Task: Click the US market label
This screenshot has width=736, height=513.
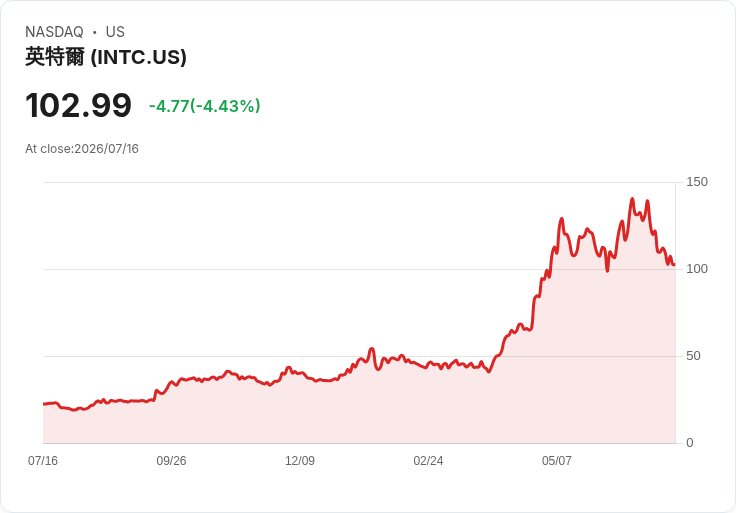Action: click(115, 32)
